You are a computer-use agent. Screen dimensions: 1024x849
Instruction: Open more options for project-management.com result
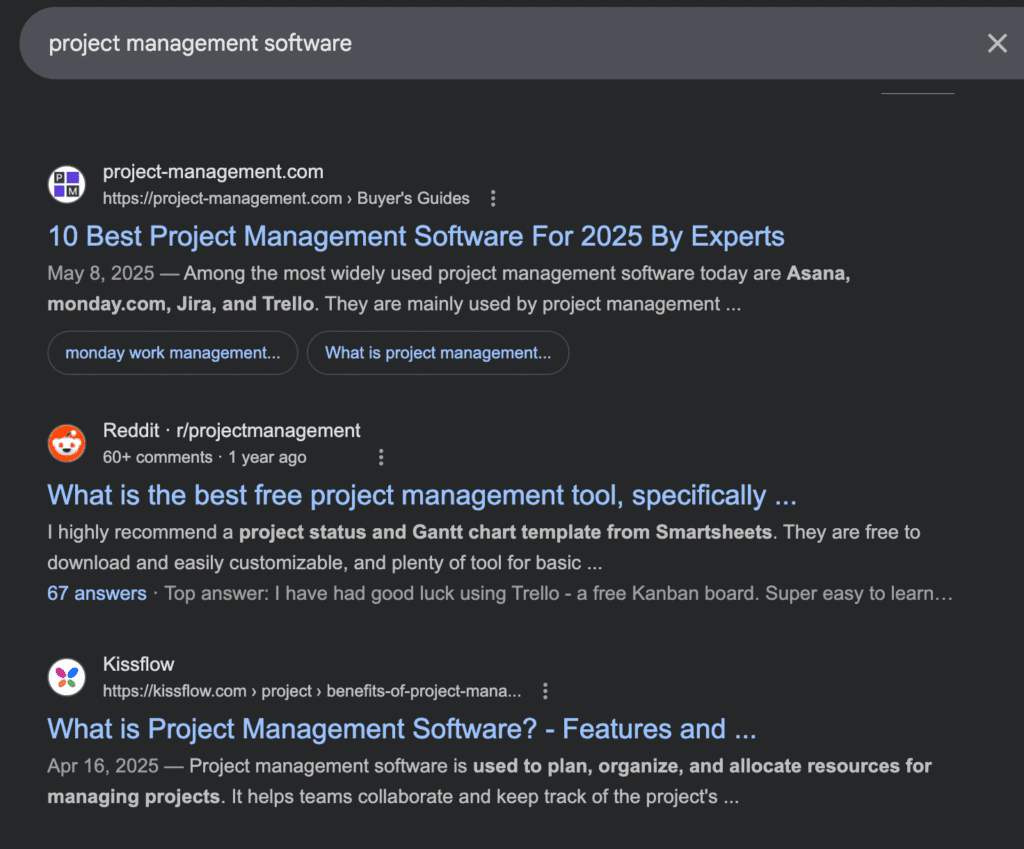click(493, 199)
